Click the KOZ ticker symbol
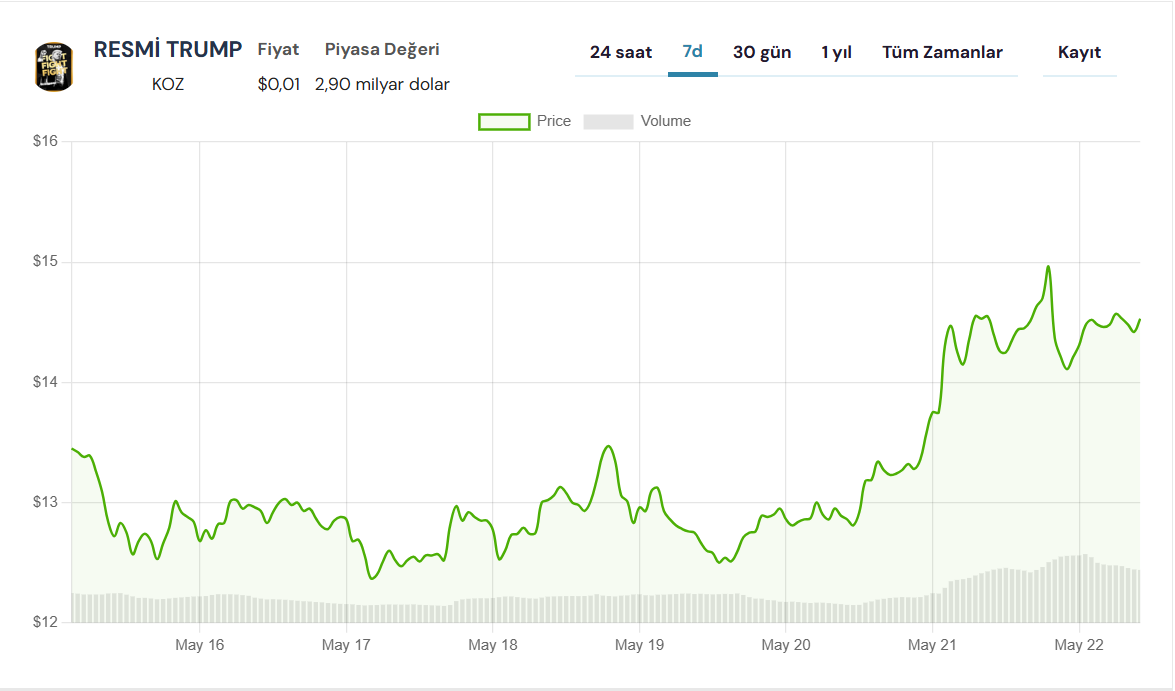 pyautogui.click(x=168, y=84)
